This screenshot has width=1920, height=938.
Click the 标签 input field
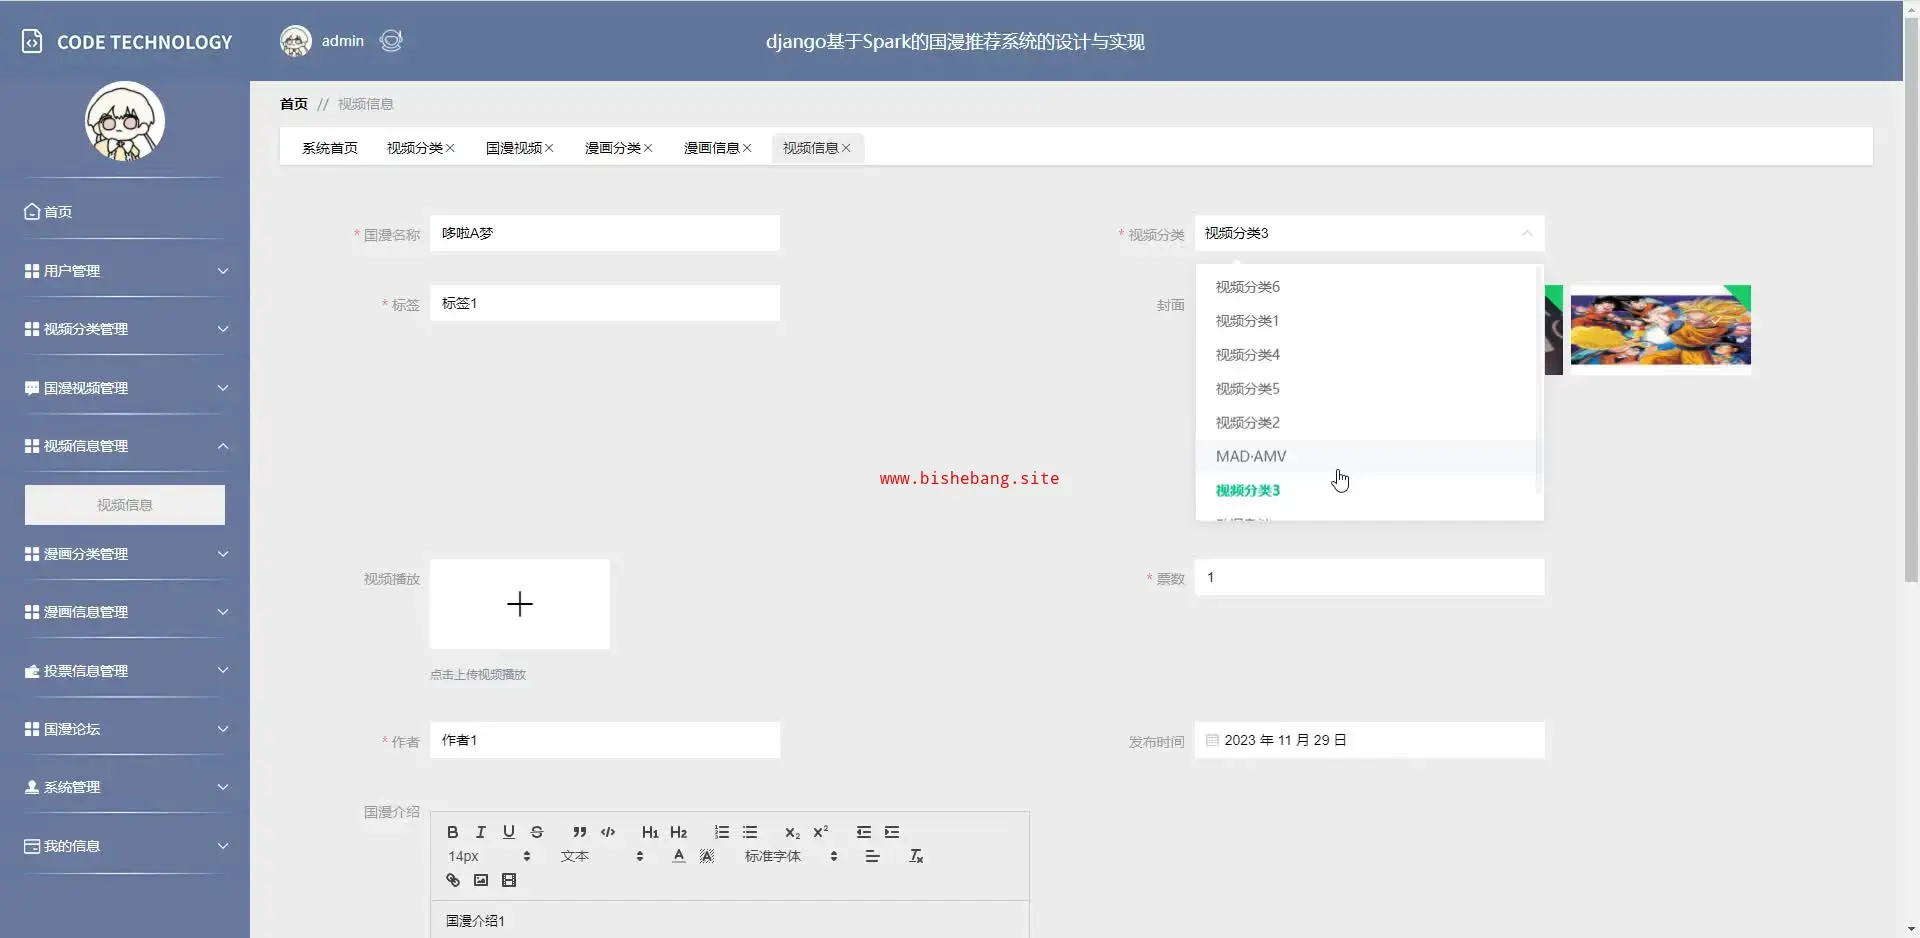[605, 303]
